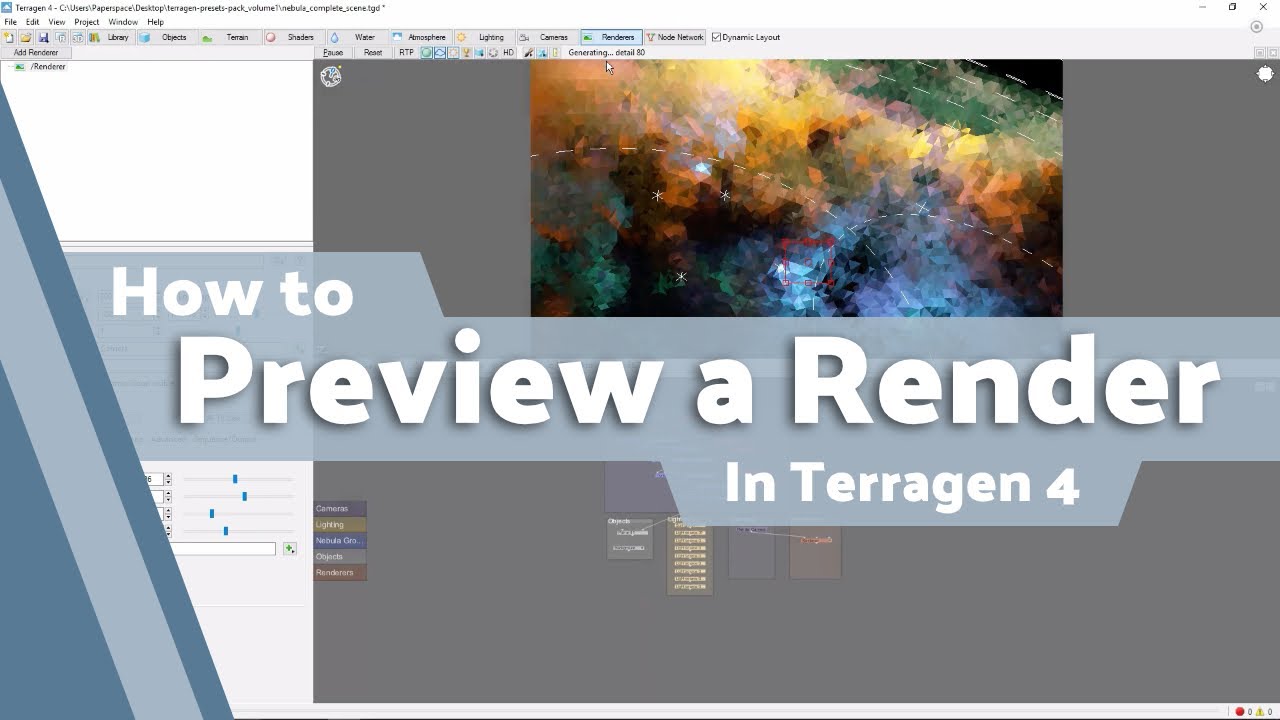Open the Atmosphere layout
The width and height of the screenshot is (1280, 720).
click(x=419, y=37)
